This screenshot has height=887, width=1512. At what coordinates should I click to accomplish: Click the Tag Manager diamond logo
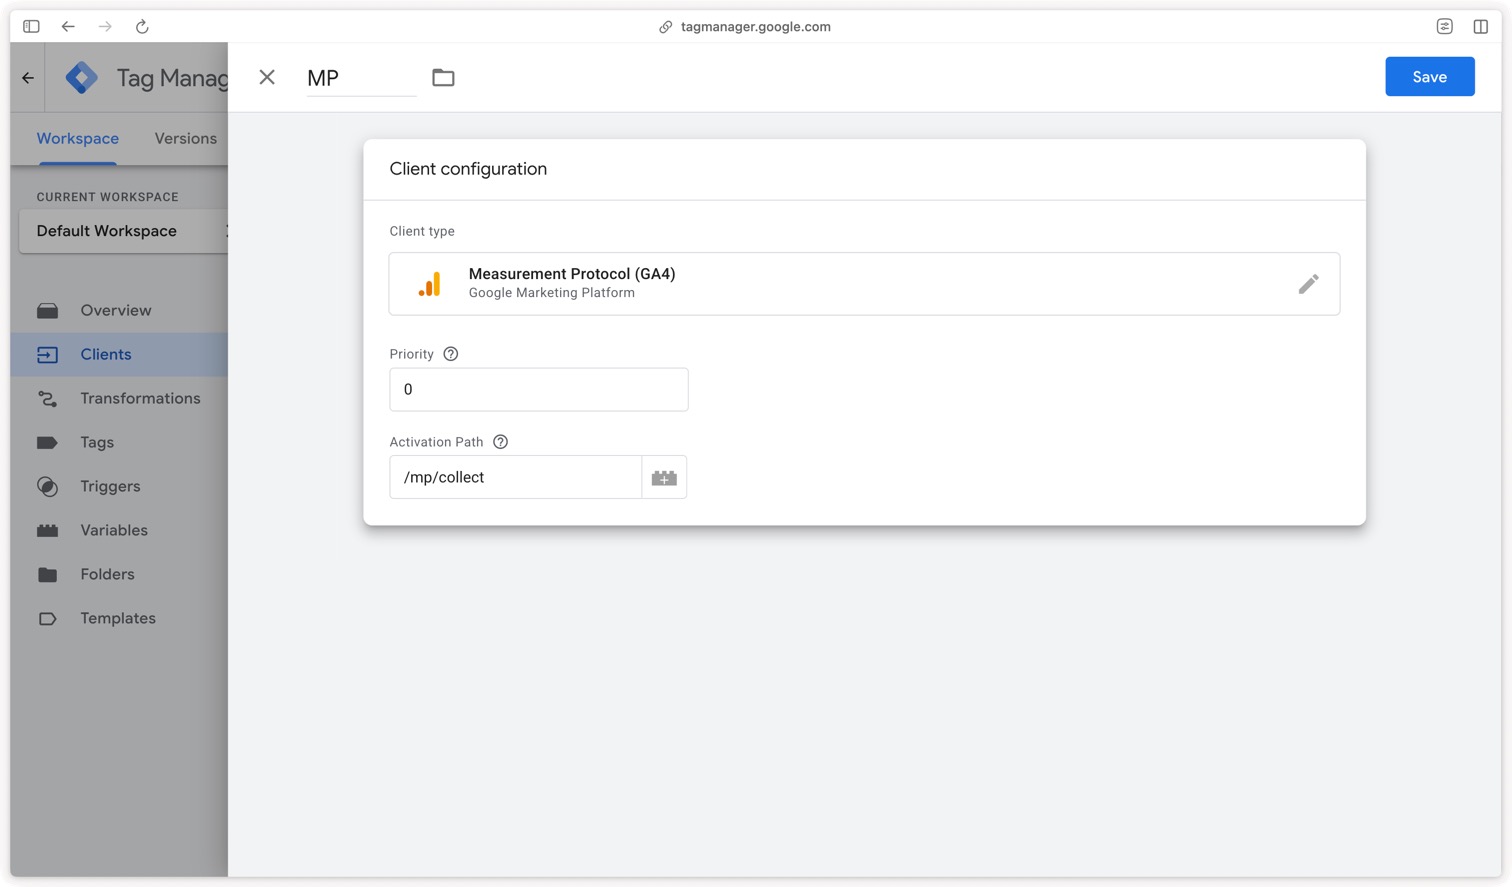[x=82, y=77]
